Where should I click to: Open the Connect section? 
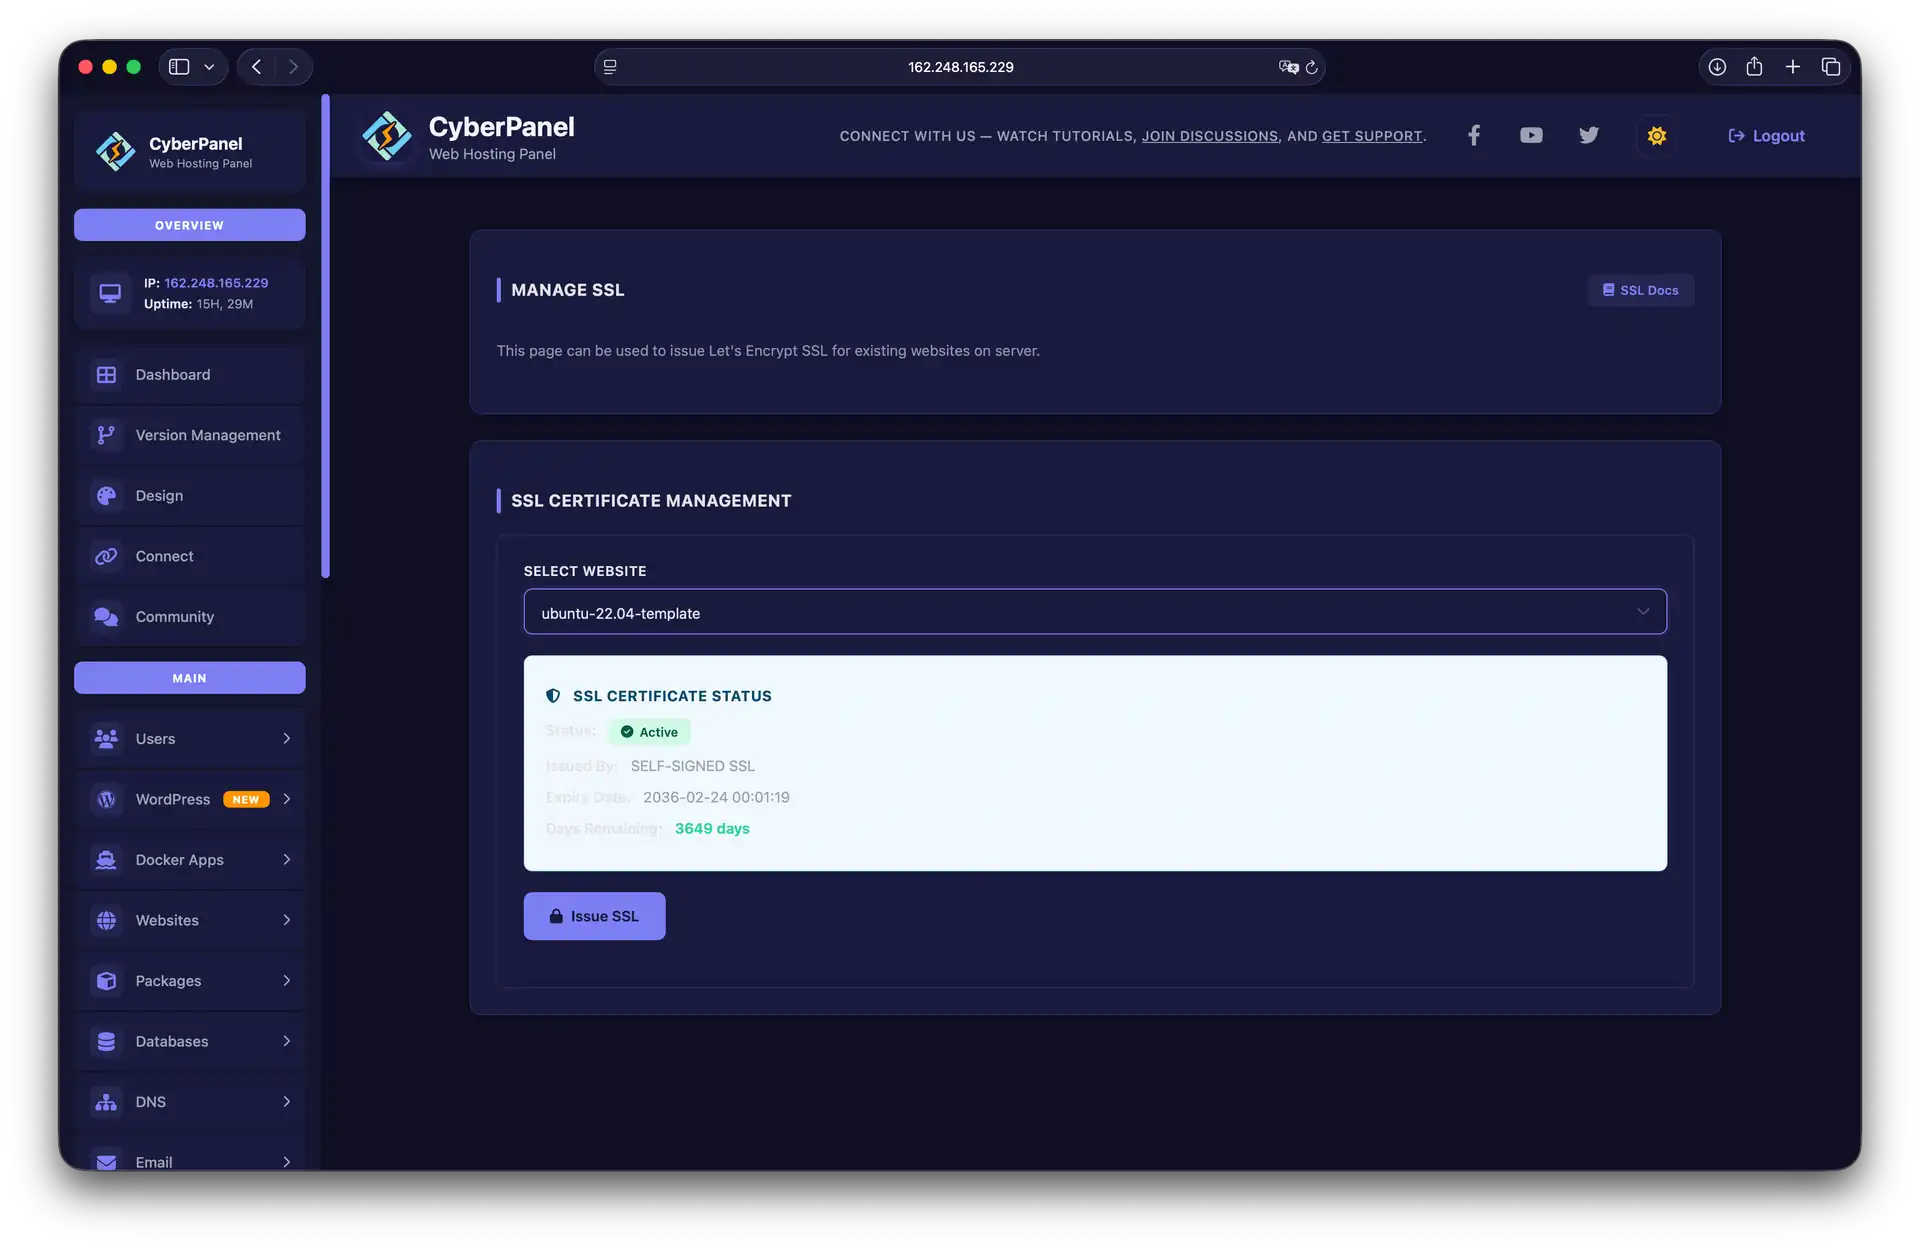point(163,556)
